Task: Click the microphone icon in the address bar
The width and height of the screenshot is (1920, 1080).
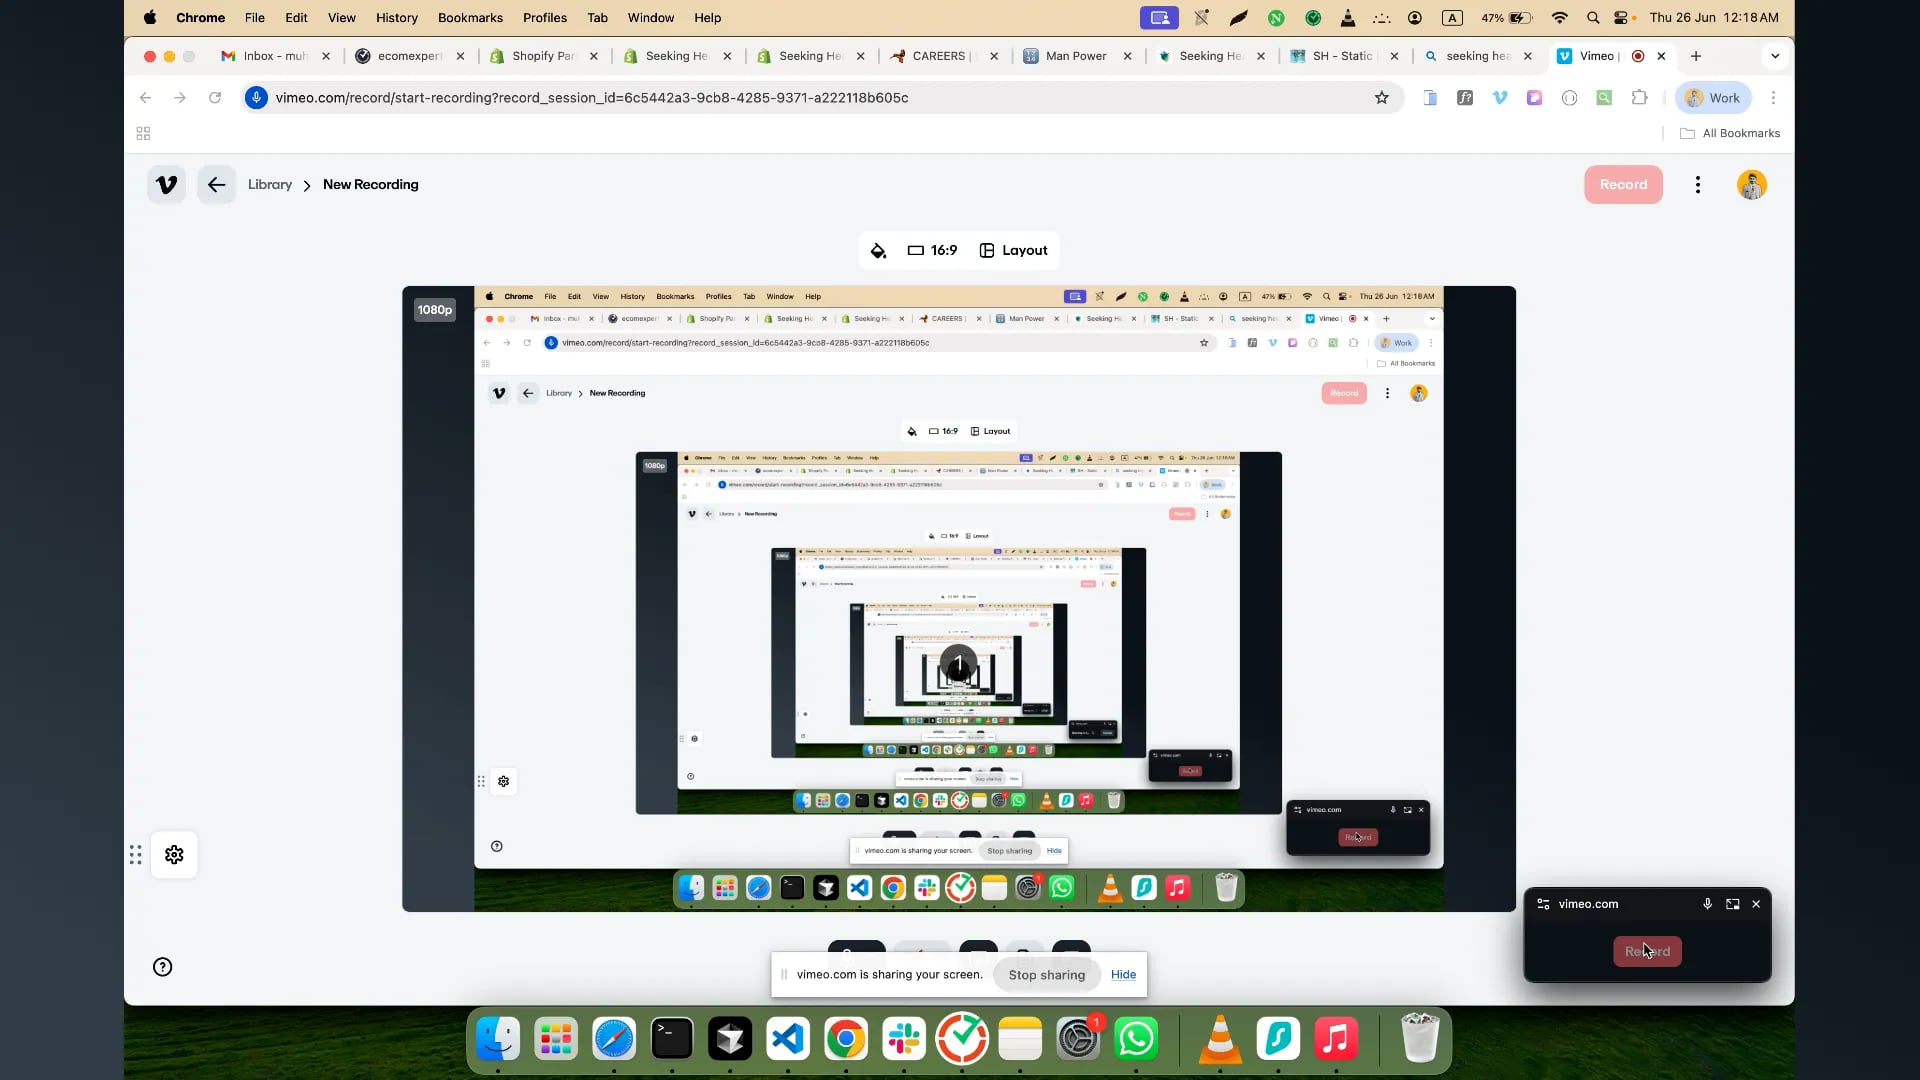Action: [257, 97]
